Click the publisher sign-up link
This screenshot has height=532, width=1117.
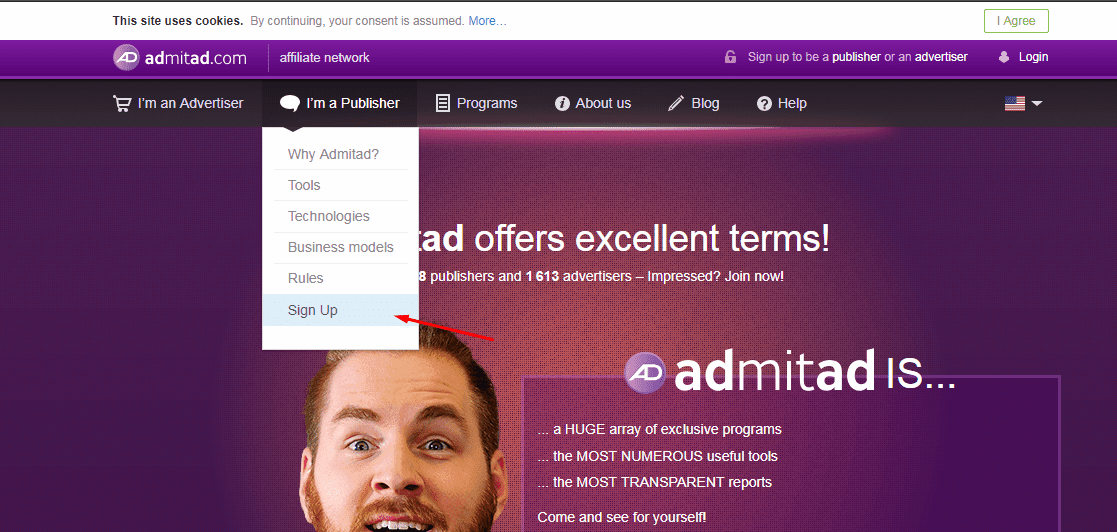click(x=856, y=57)
